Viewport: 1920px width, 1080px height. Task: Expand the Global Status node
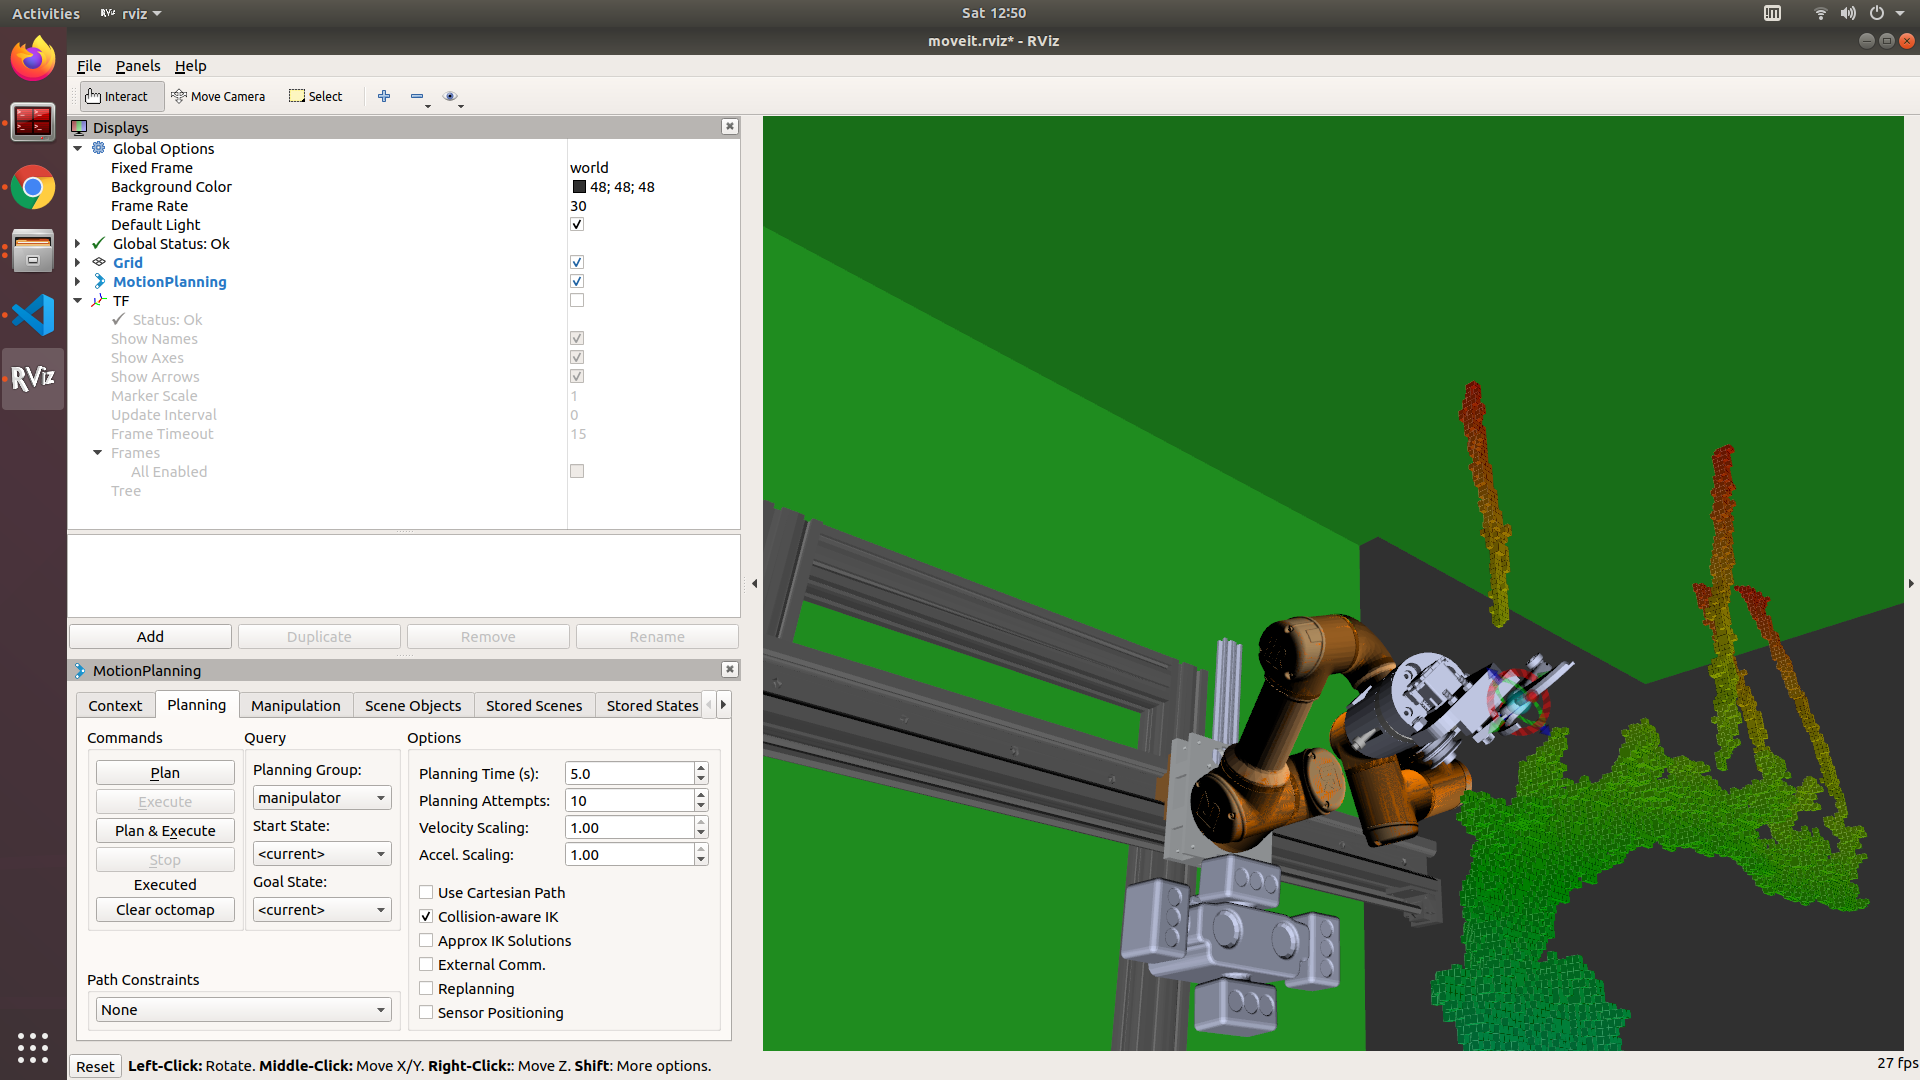coord(78,243)
